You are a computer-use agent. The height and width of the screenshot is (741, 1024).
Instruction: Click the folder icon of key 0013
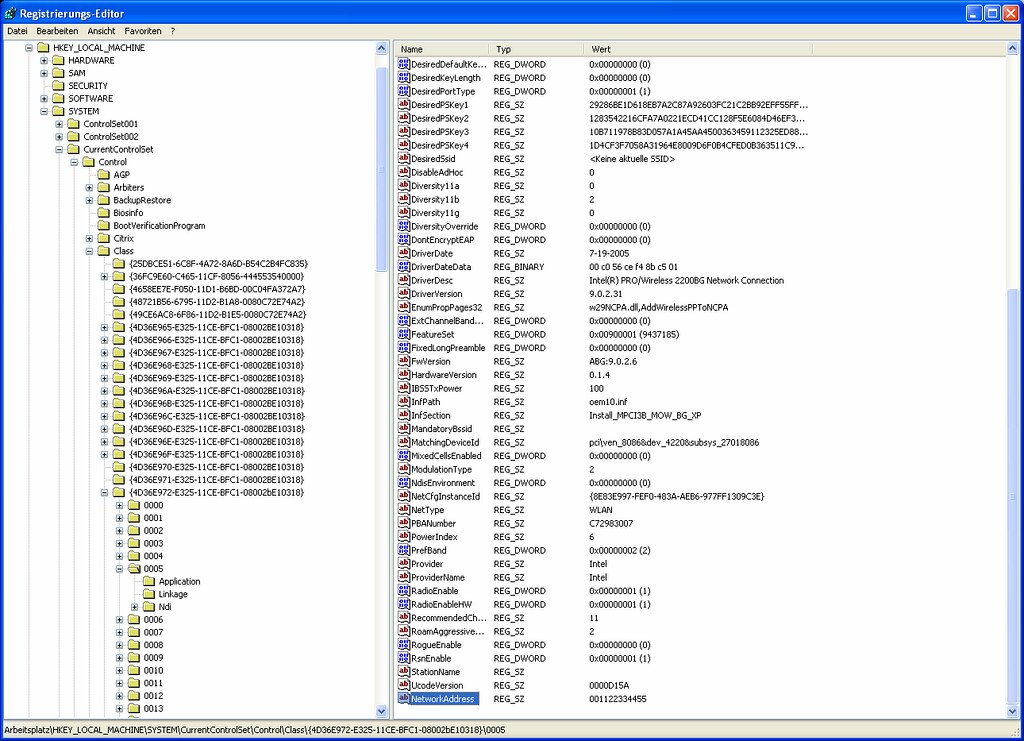[x=134, y=708]
